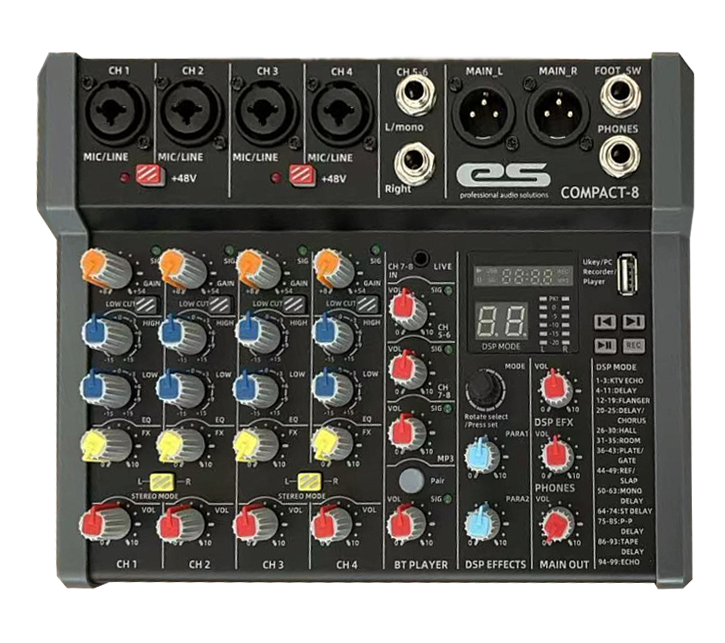
Task: Click the CH 1 yellow FX knob
Action: tap(106, 444)
